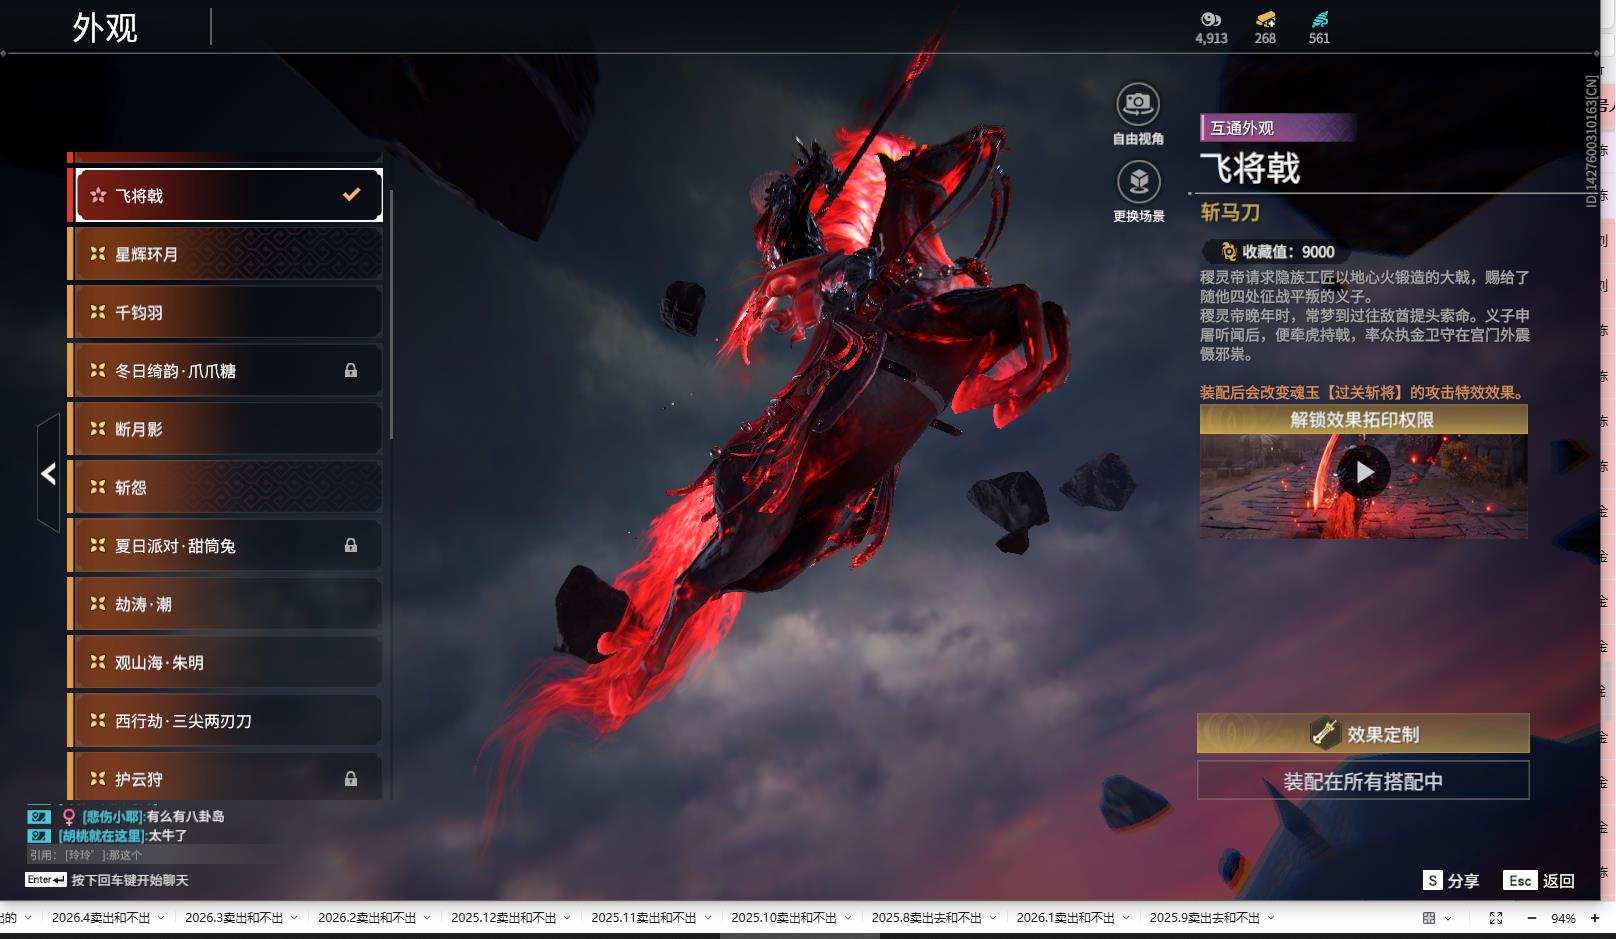Click 解锁效果拓印权限 banner
The image size is (1616, 939).
[1363, 419]
